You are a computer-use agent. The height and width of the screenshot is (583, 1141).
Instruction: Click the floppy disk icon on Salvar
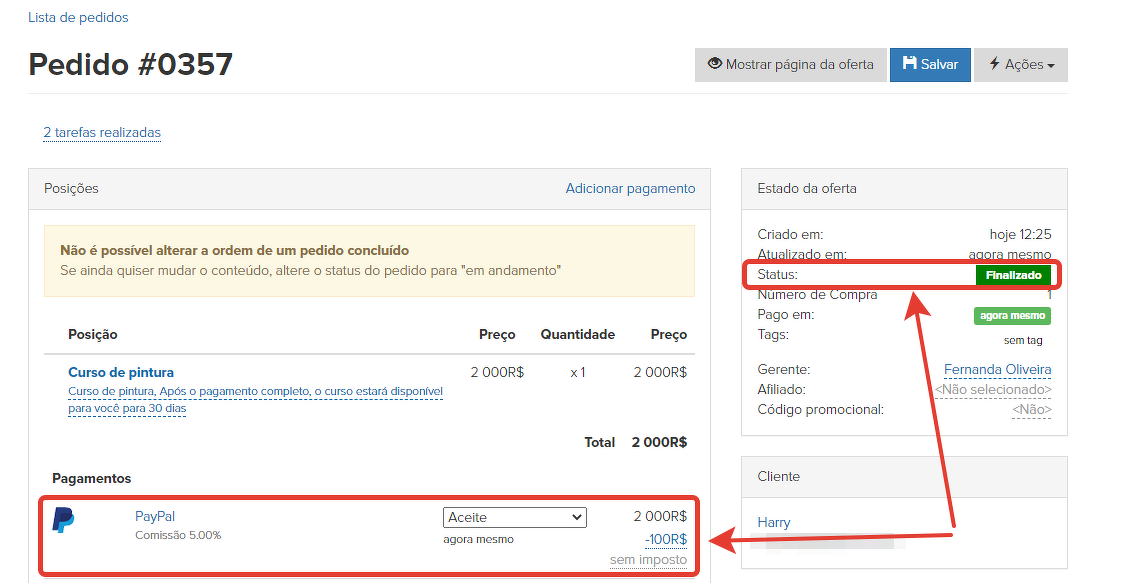pyautogui.click(x=909, y=64)
